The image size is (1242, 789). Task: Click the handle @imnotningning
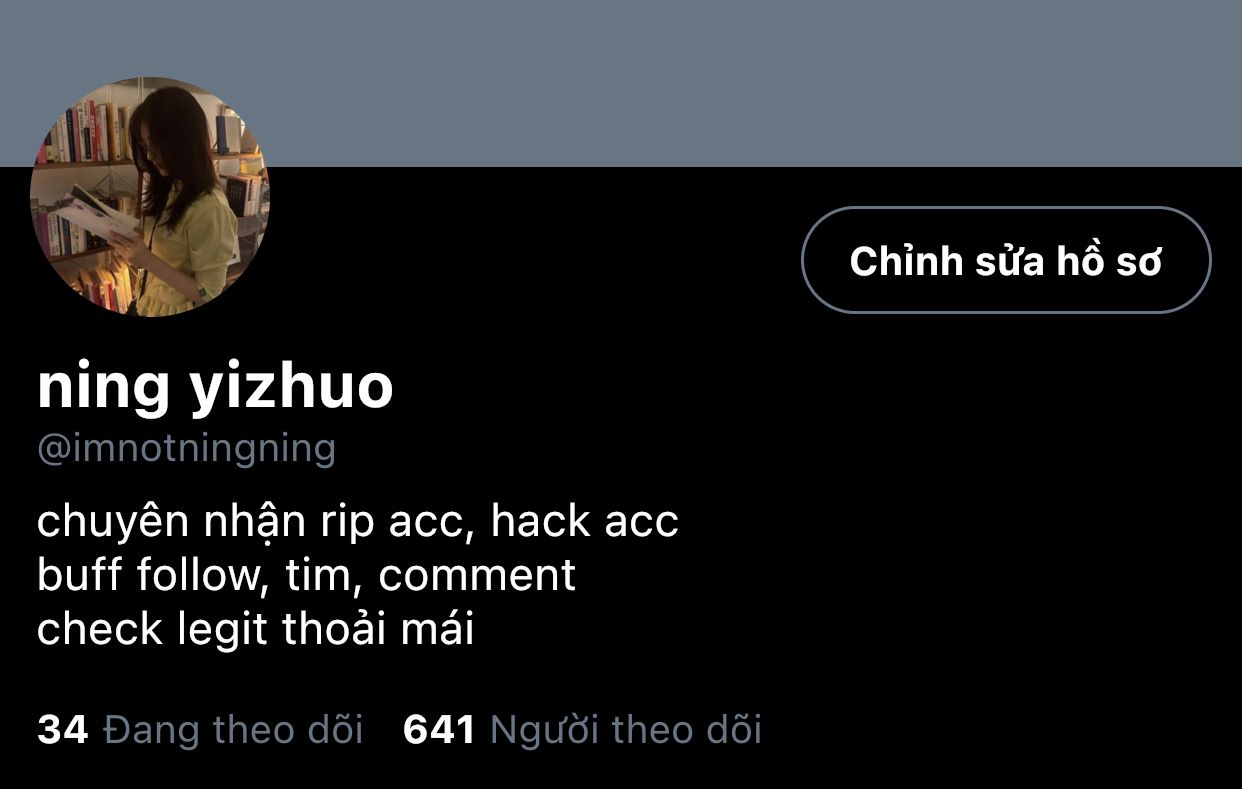[186, 448]
